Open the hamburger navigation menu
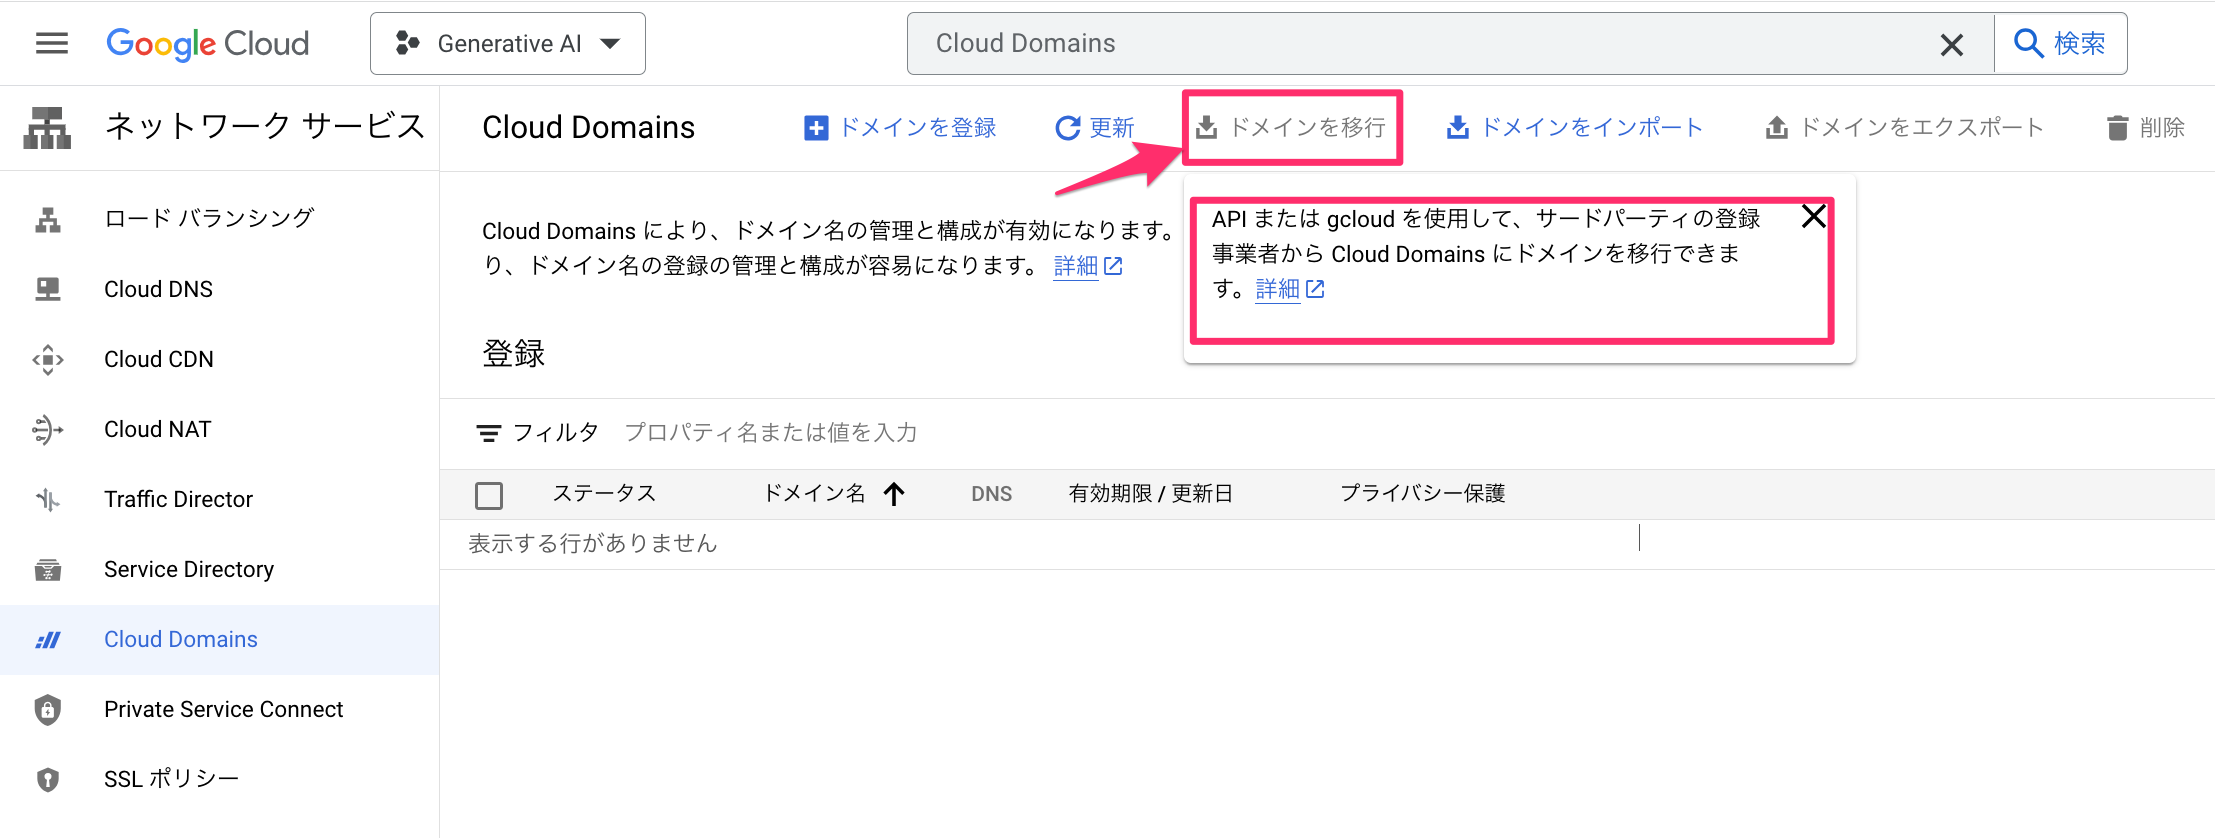Image resolution: width=2215 pixels, height=838 pixels. [x=52, y=43]
